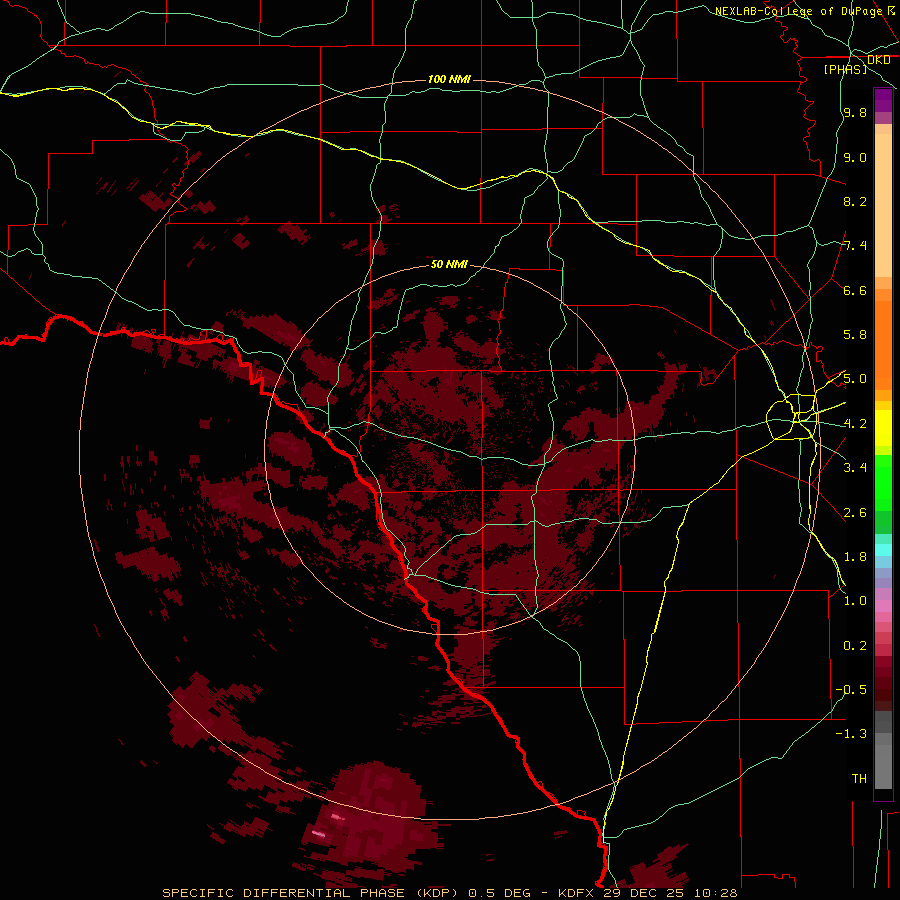Click the 9.8 scale value
The width and height of the screenshot is (900, 900).
(855, 113)
